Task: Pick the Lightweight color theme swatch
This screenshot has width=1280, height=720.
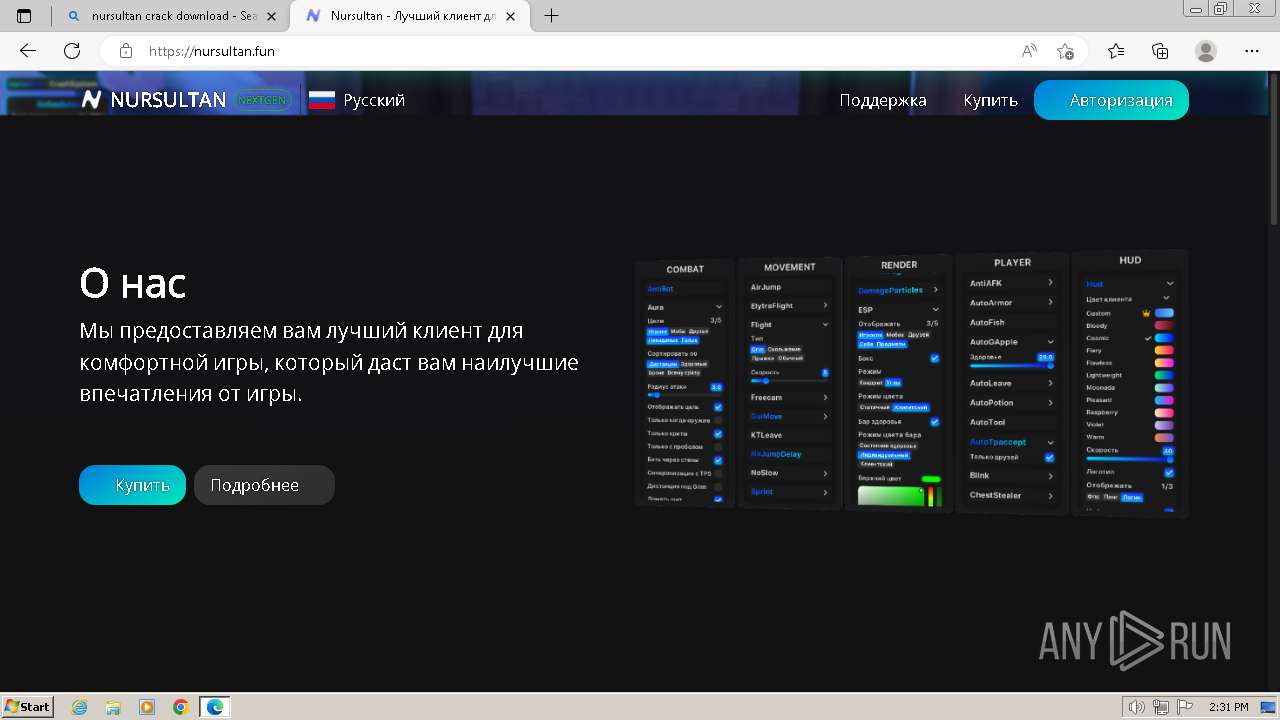Action: tap(1164, 375)
